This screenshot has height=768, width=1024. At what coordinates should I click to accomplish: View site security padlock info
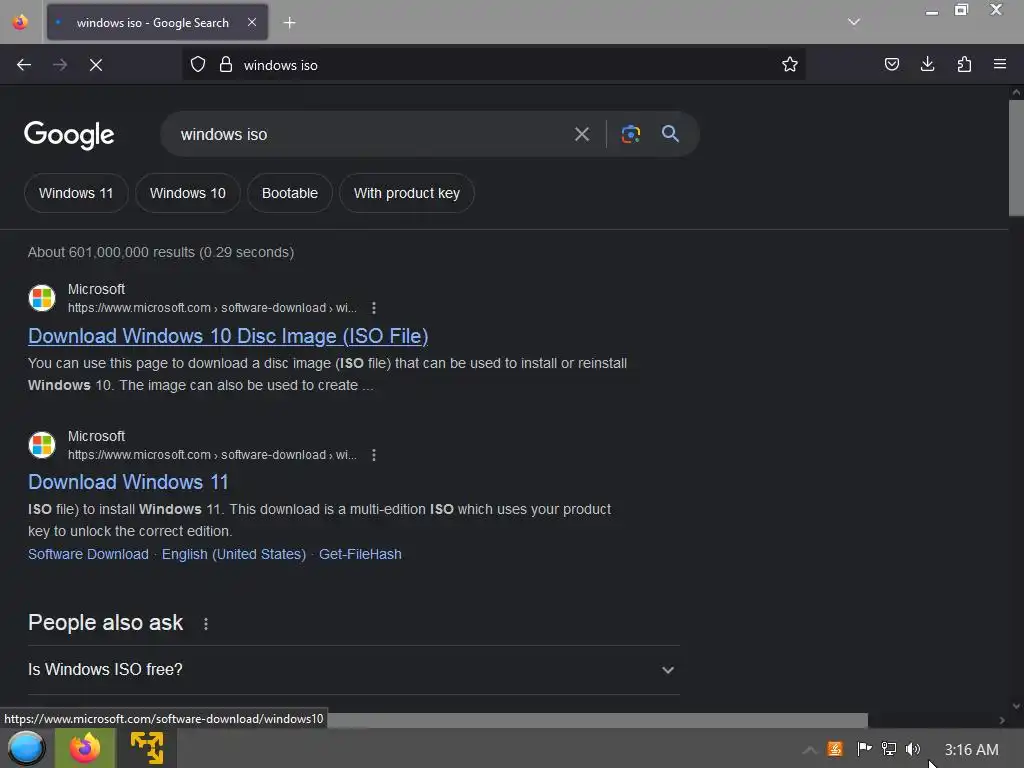coord(226,65)
